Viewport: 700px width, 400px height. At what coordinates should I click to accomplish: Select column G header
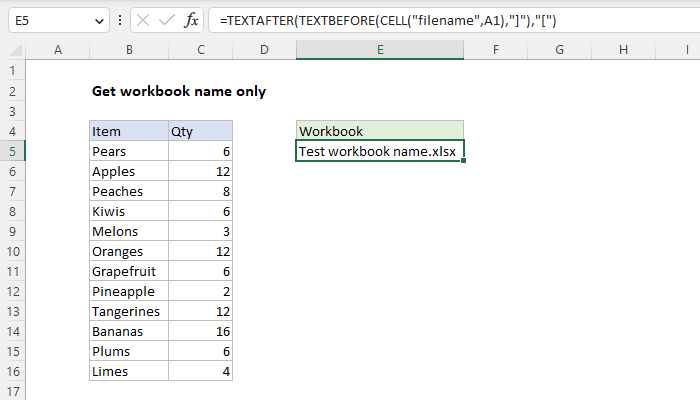coord(559,50)
